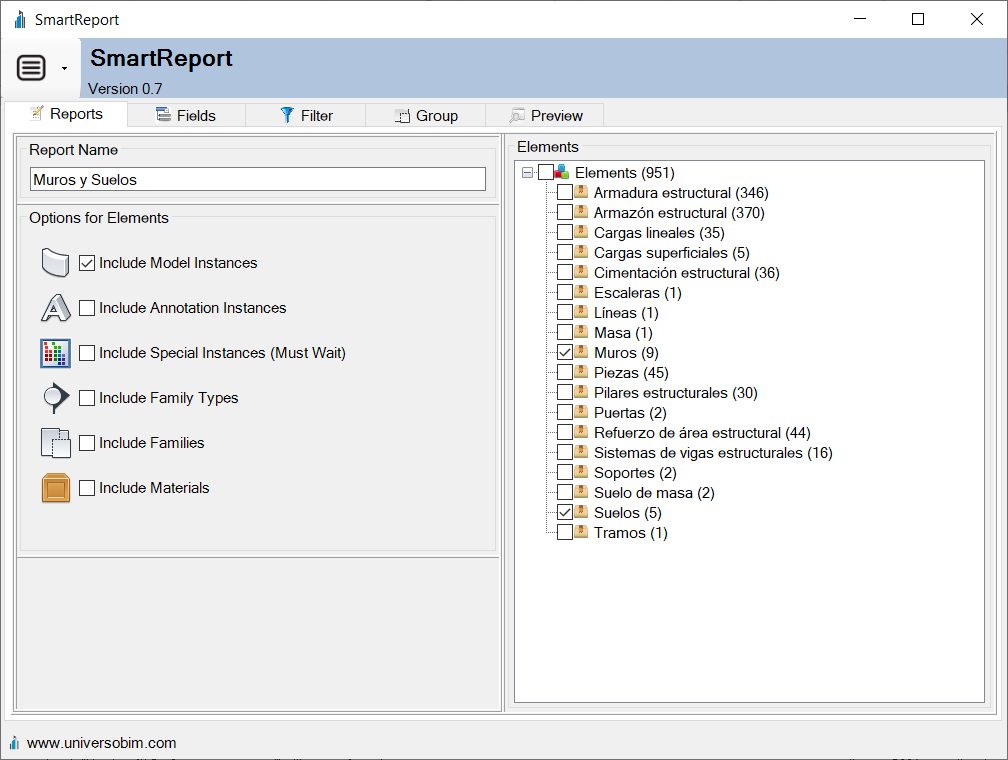Click the Report Name input field
Viewport: 1008px width, 760px height.
pyautogui.click(x=258, y=179)
